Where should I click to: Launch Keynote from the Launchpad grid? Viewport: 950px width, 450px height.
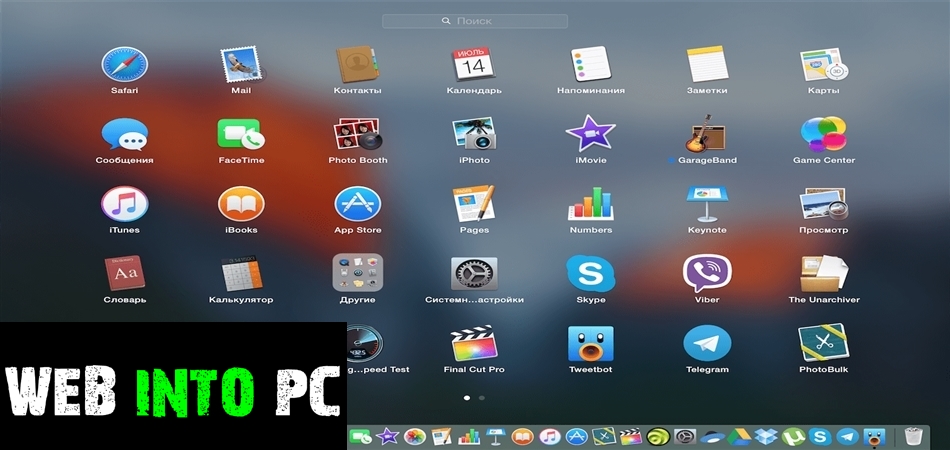707,203
